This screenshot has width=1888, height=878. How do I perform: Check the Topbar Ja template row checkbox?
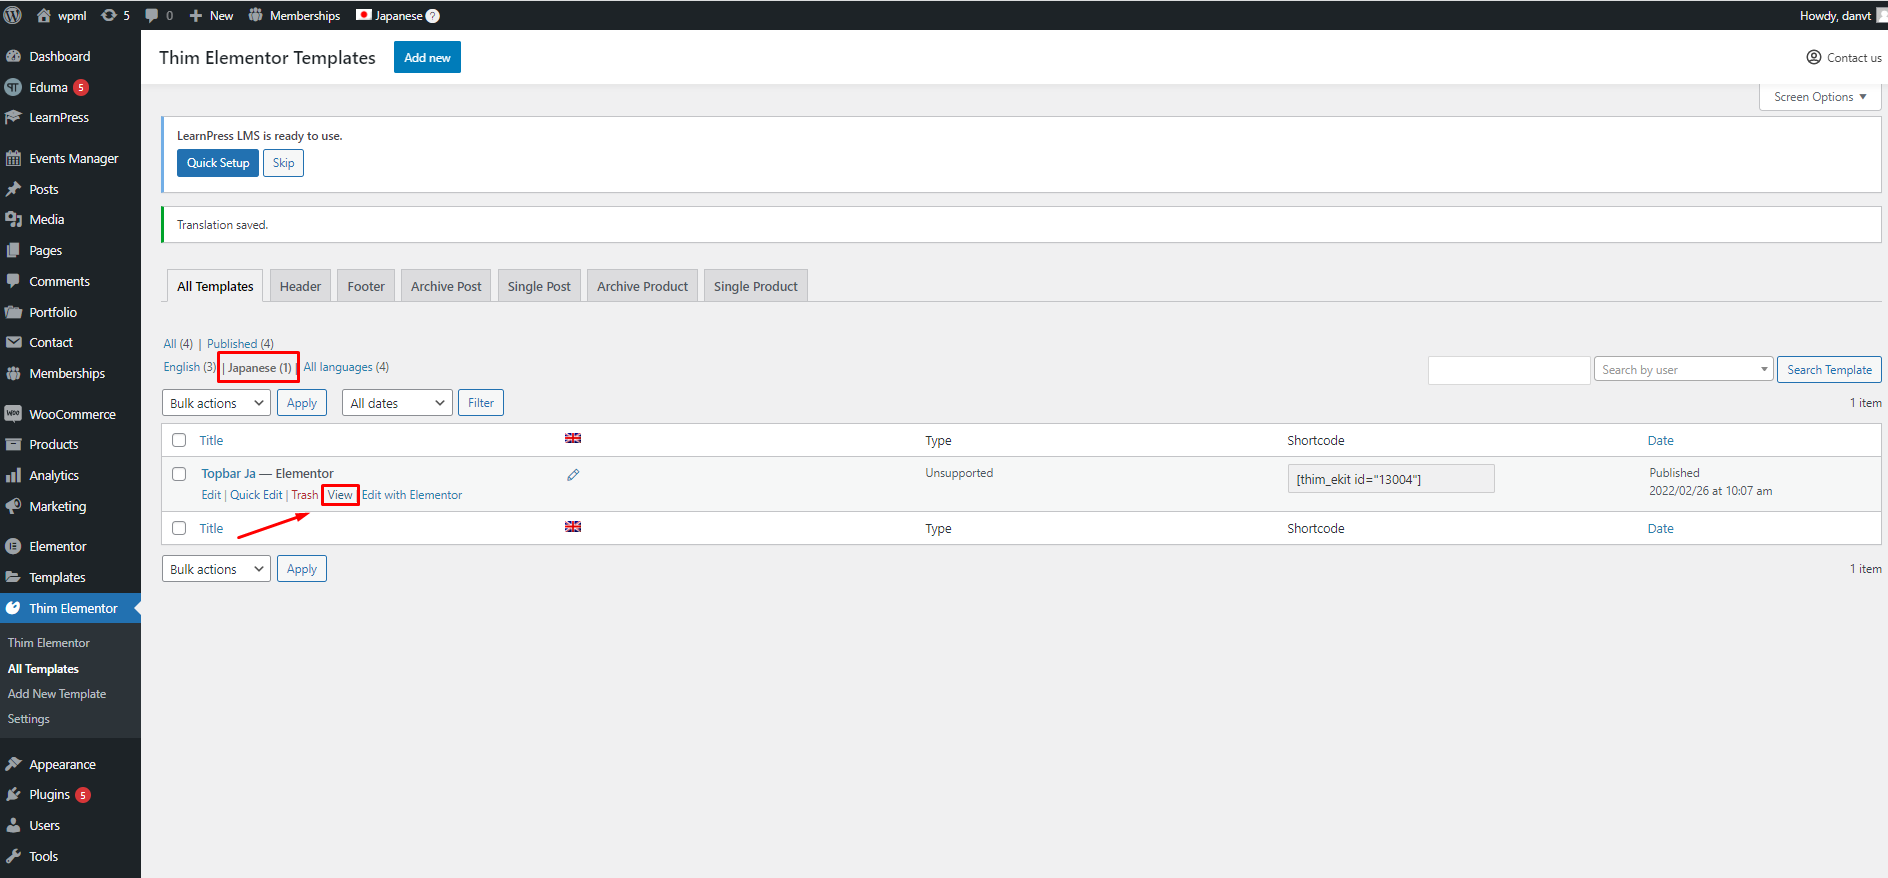[179, 474]
